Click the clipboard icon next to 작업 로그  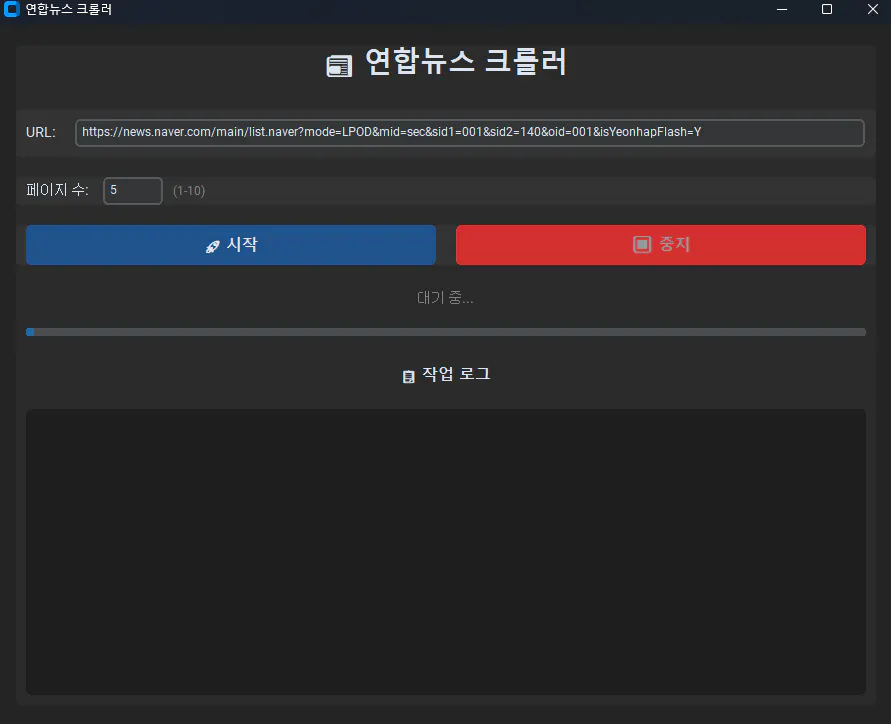[409, 376]
